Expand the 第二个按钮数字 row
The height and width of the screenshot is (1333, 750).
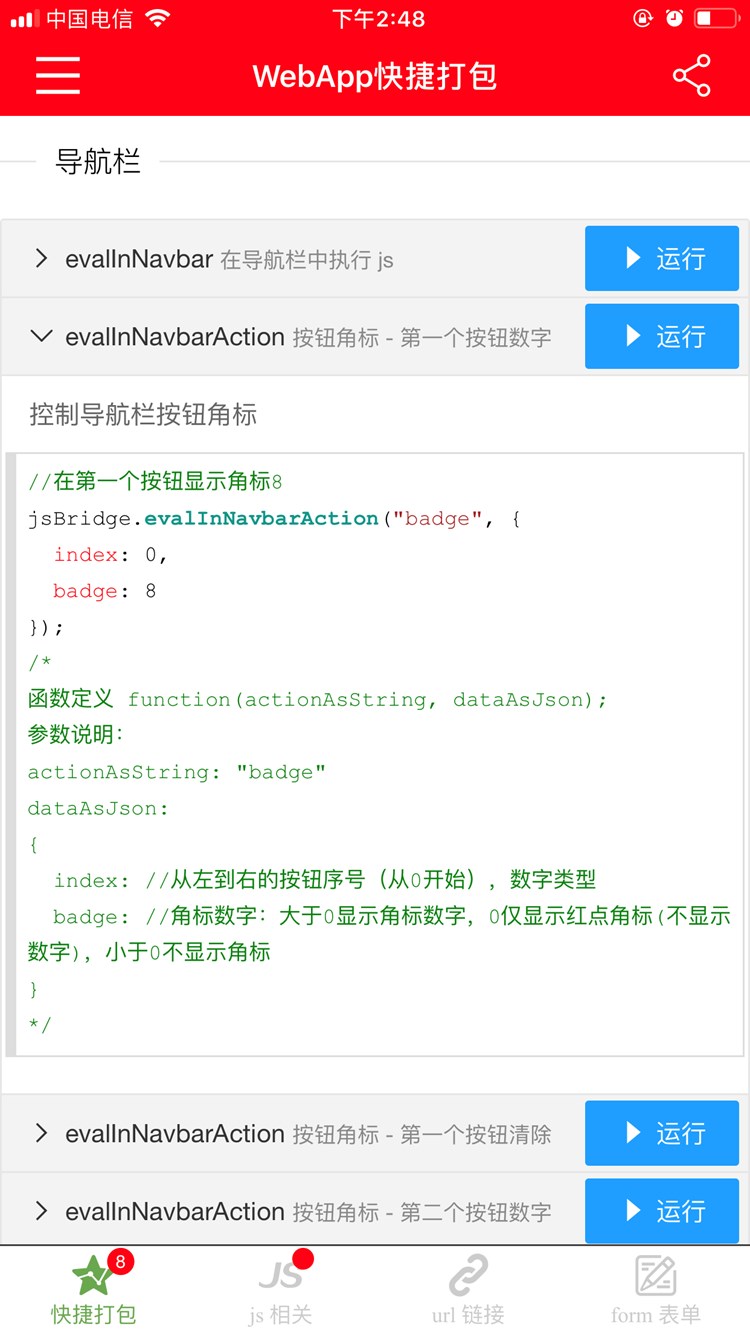click(293, 1212)
